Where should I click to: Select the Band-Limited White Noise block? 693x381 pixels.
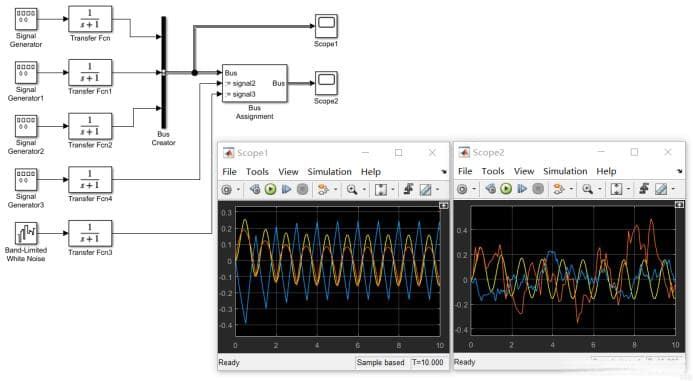coord(26,233)
